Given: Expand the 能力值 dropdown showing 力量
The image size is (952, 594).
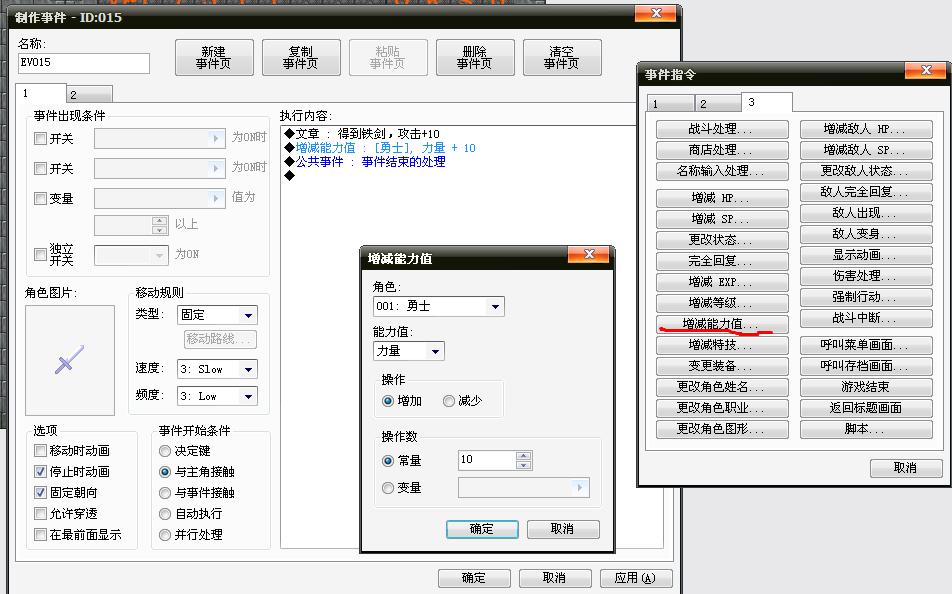Looking at the screenshot, I should (409, 351).
